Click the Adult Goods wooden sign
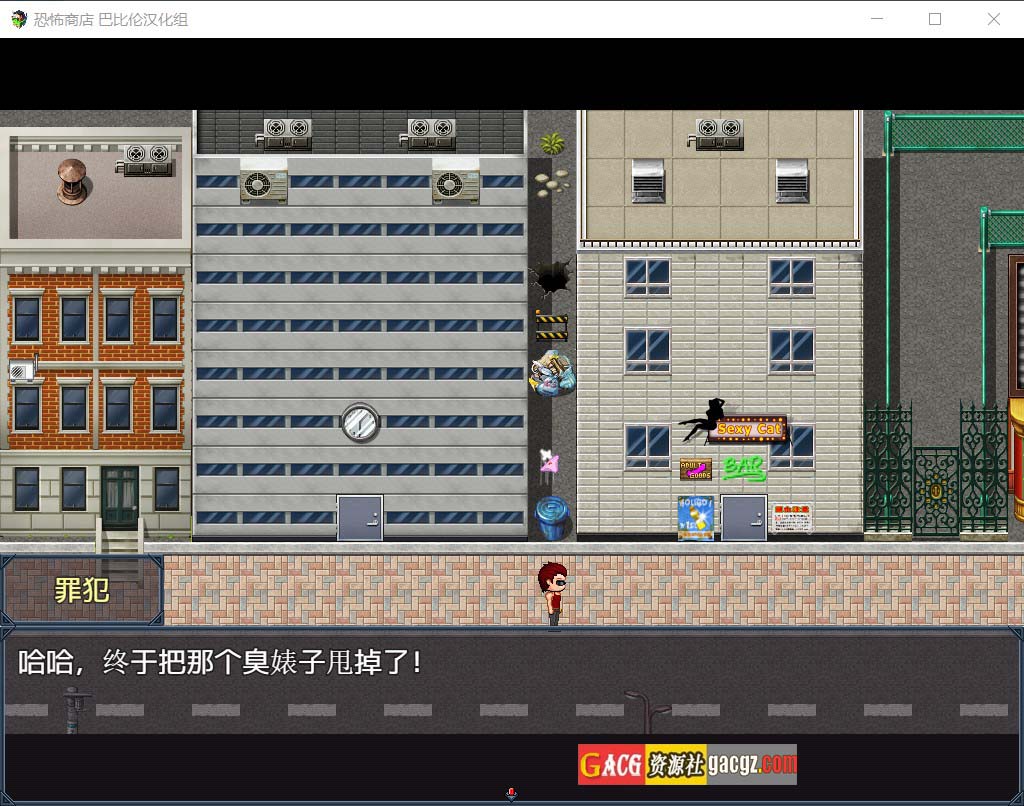 [695, 469]
